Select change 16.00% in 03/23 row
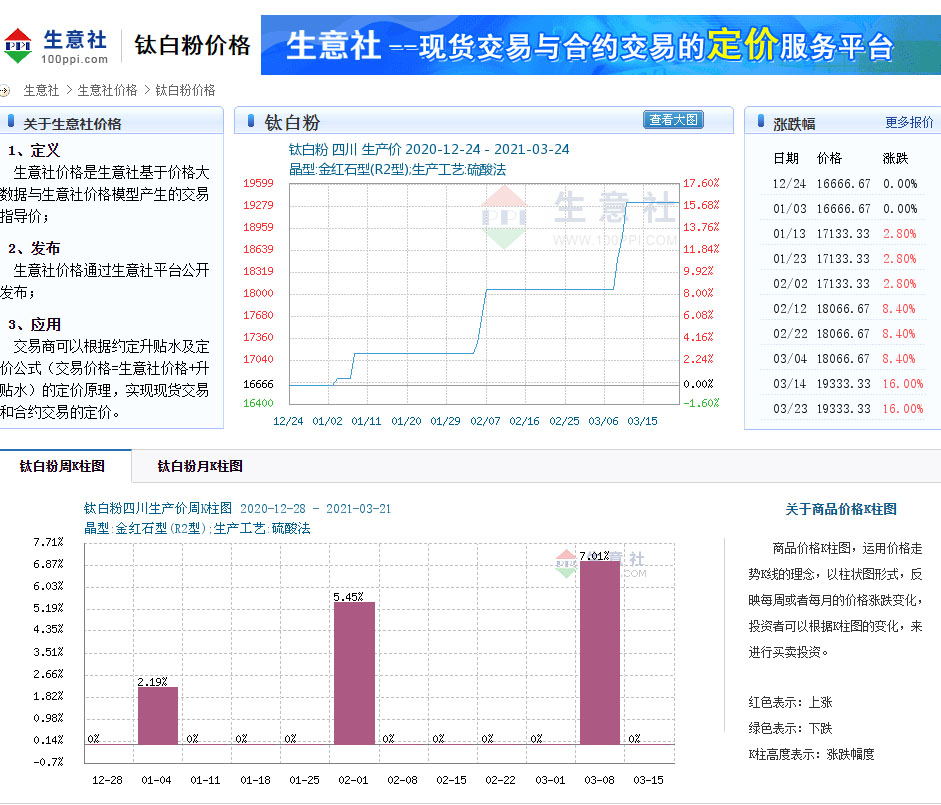This screenshot has width=941, height=805. point(903,409)
